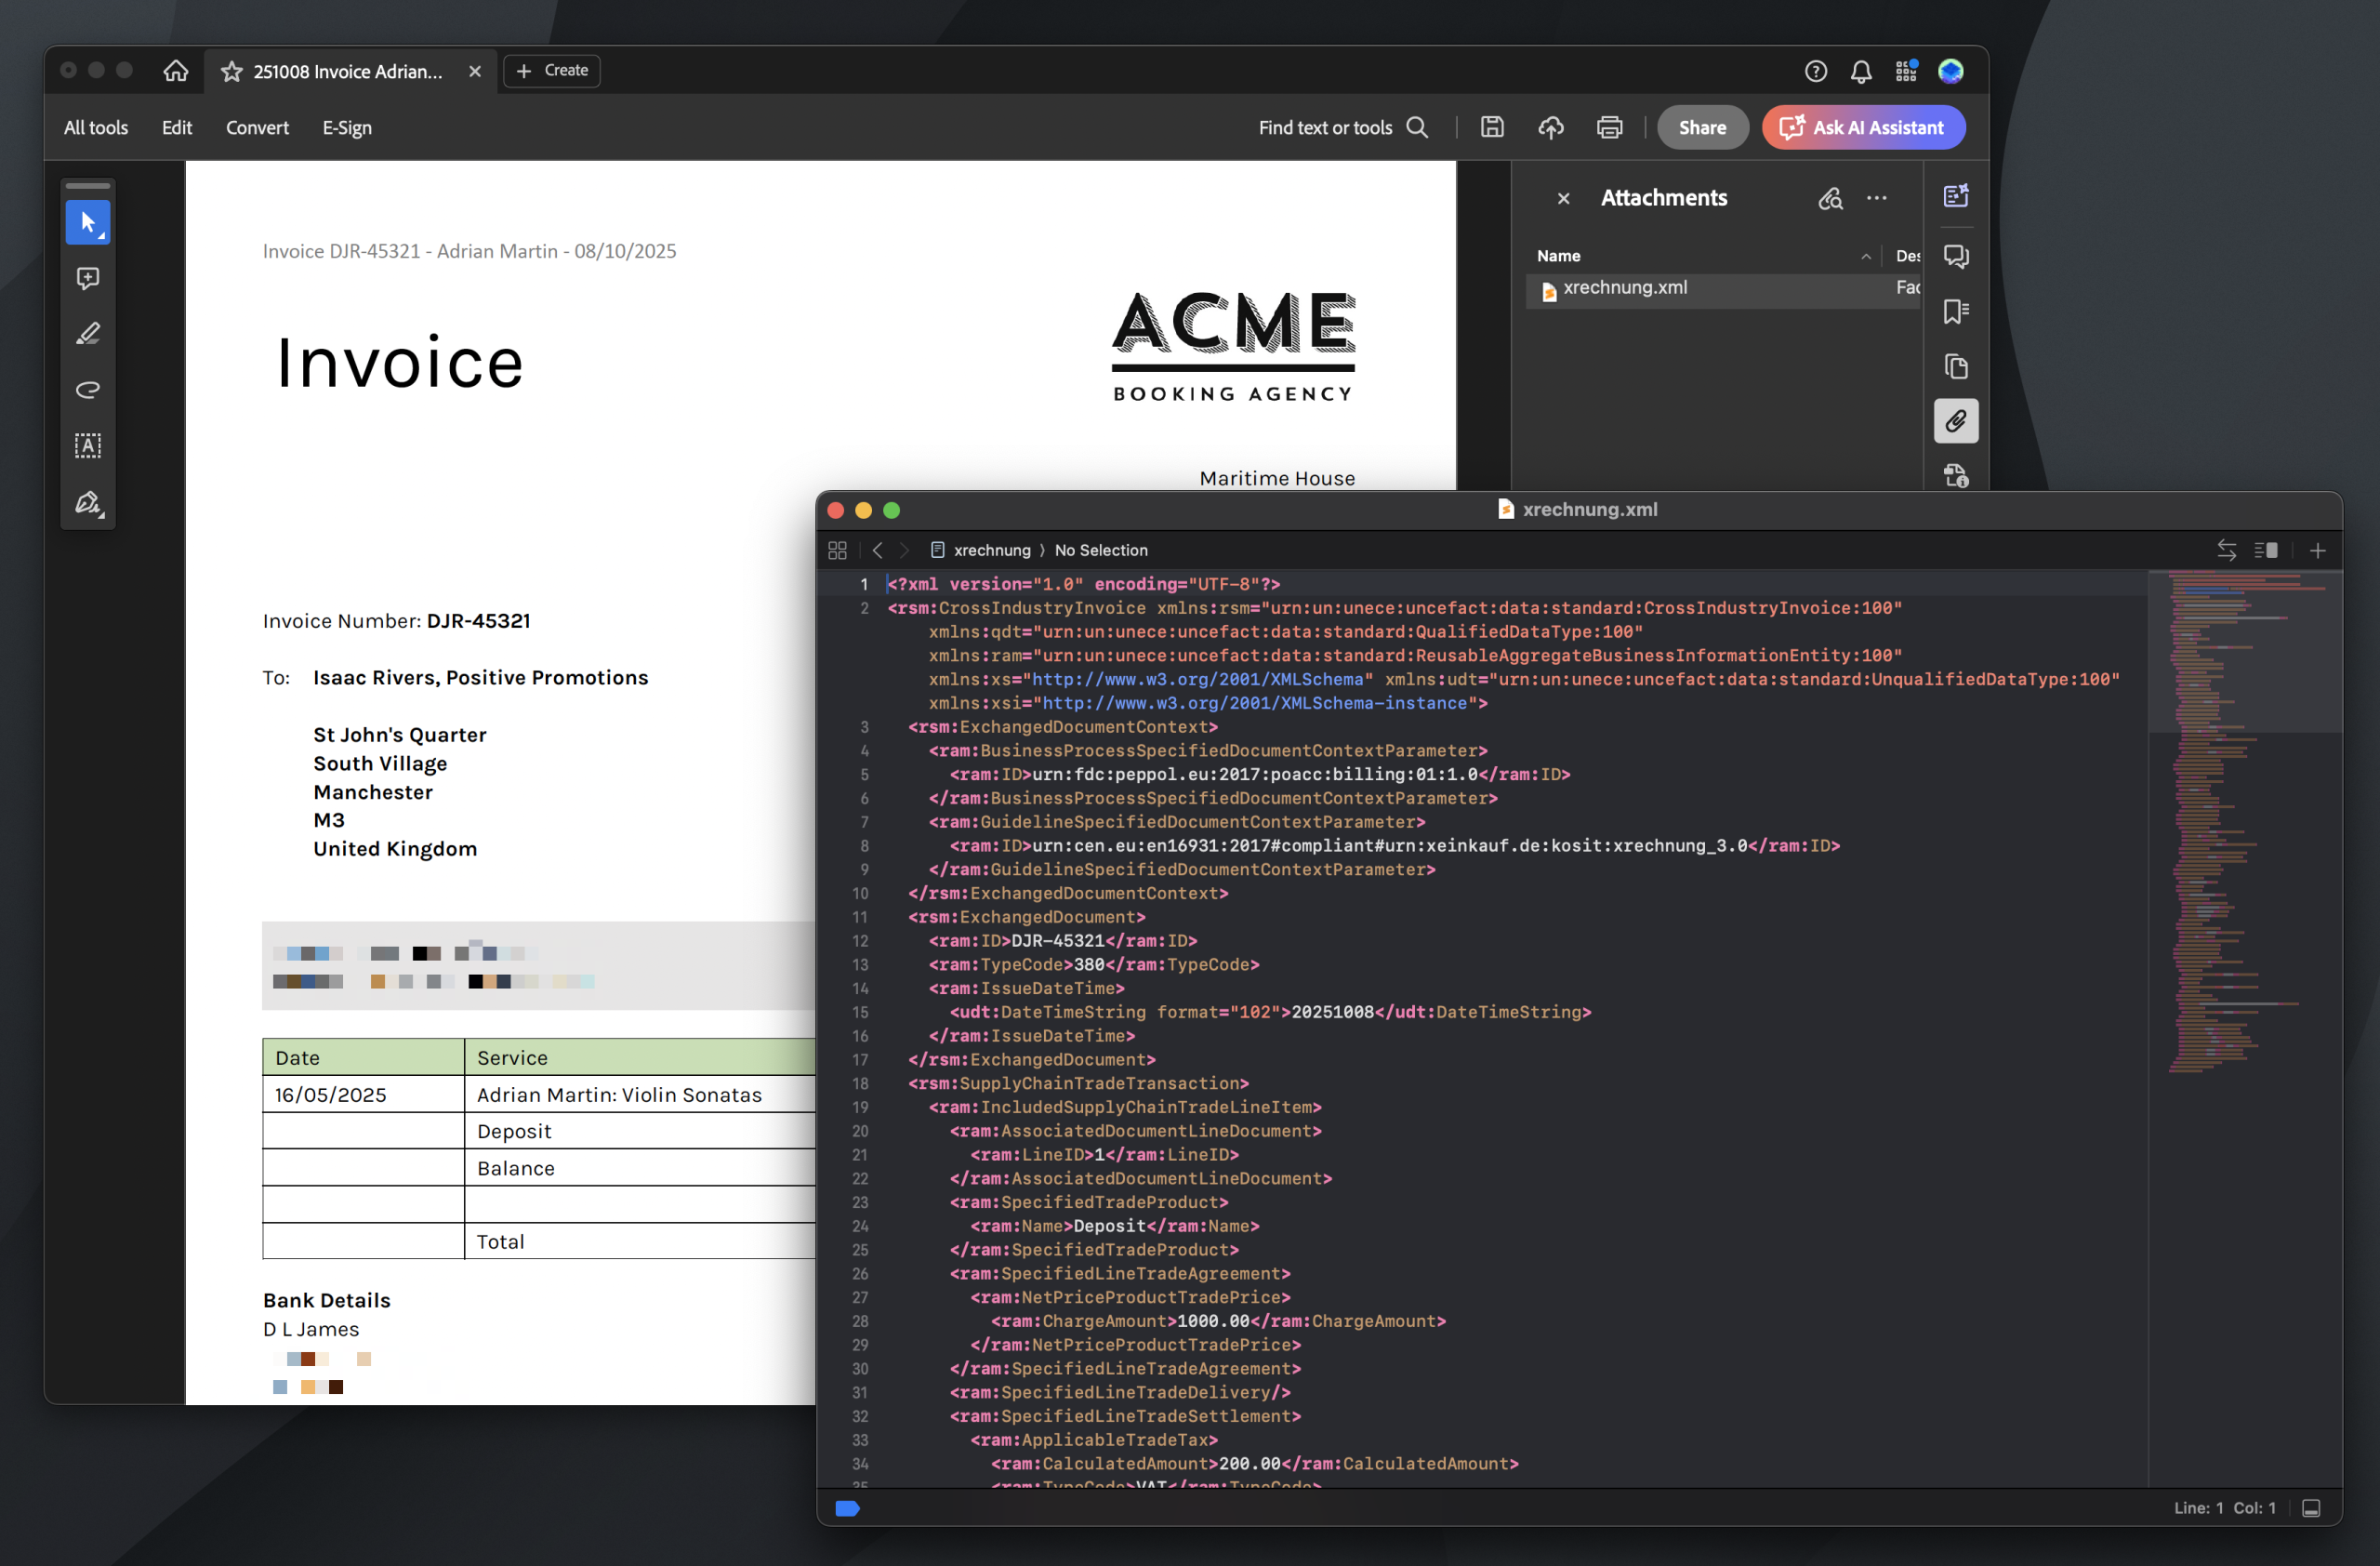The width and height of the screenshot is (2380, 1566).
Task: Select the arrow Select tool in the left toolbar
Action: (x=88, y=222)
